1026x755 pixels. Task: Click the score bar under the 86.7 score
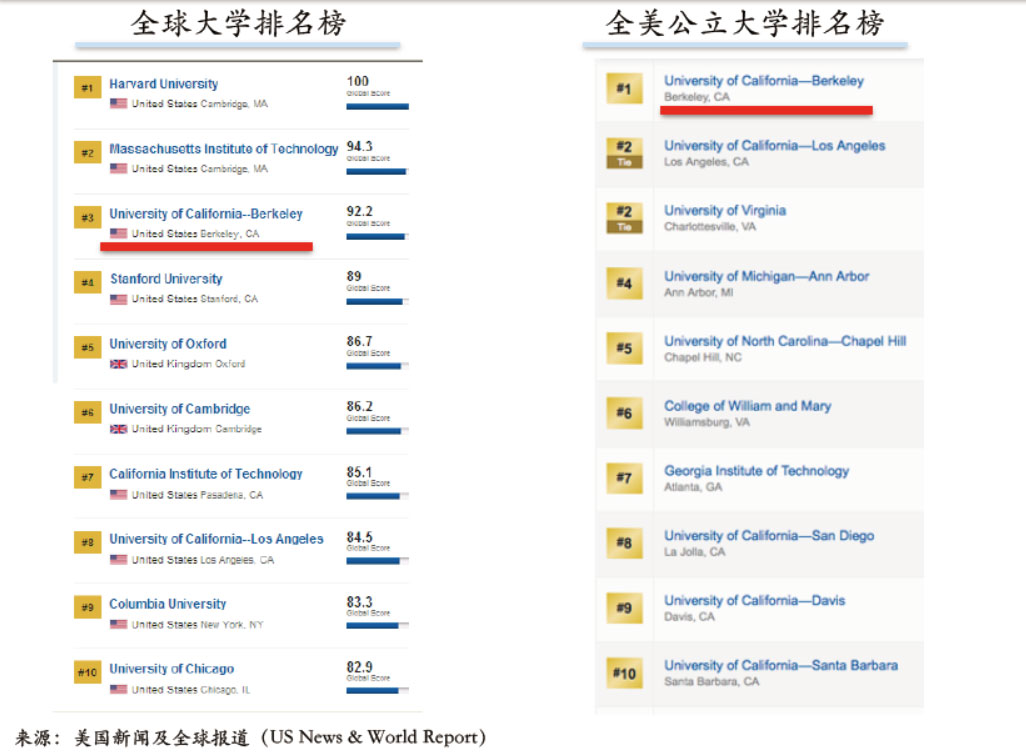point(378,366)
